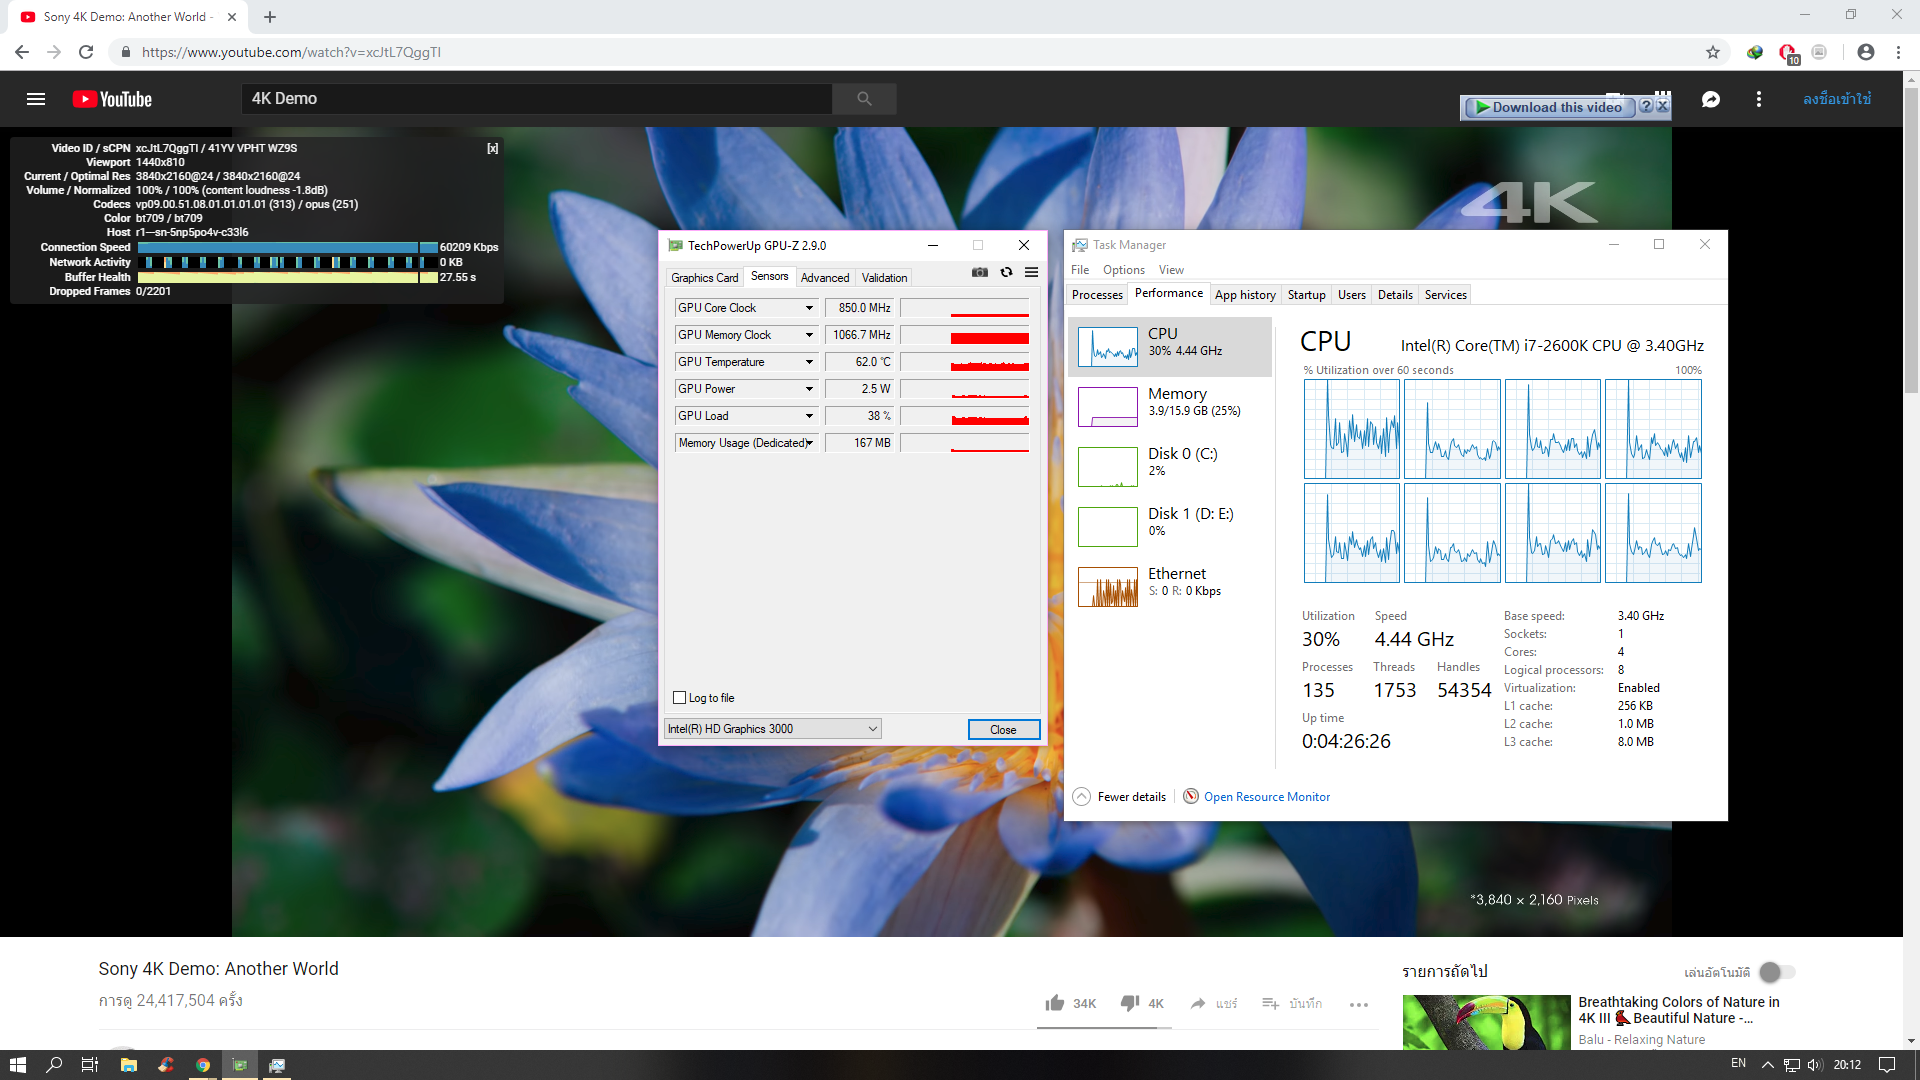This screenshot has height=1080, width=1920.
Task: Expand the GPU Load sensor dropdown
Action: click(809, 416)
